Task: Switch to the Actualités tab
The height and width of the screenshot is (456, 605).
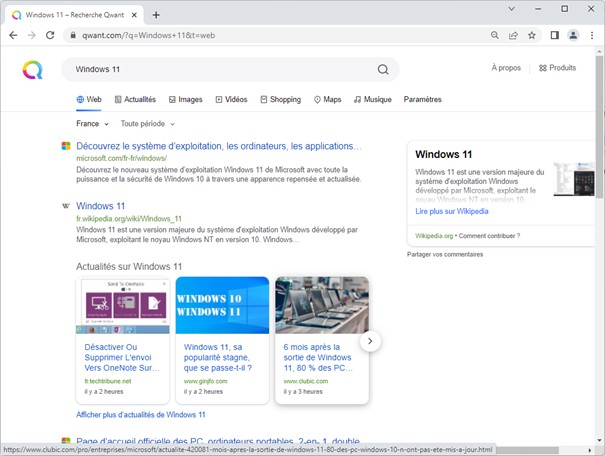Action: [135, 100]
